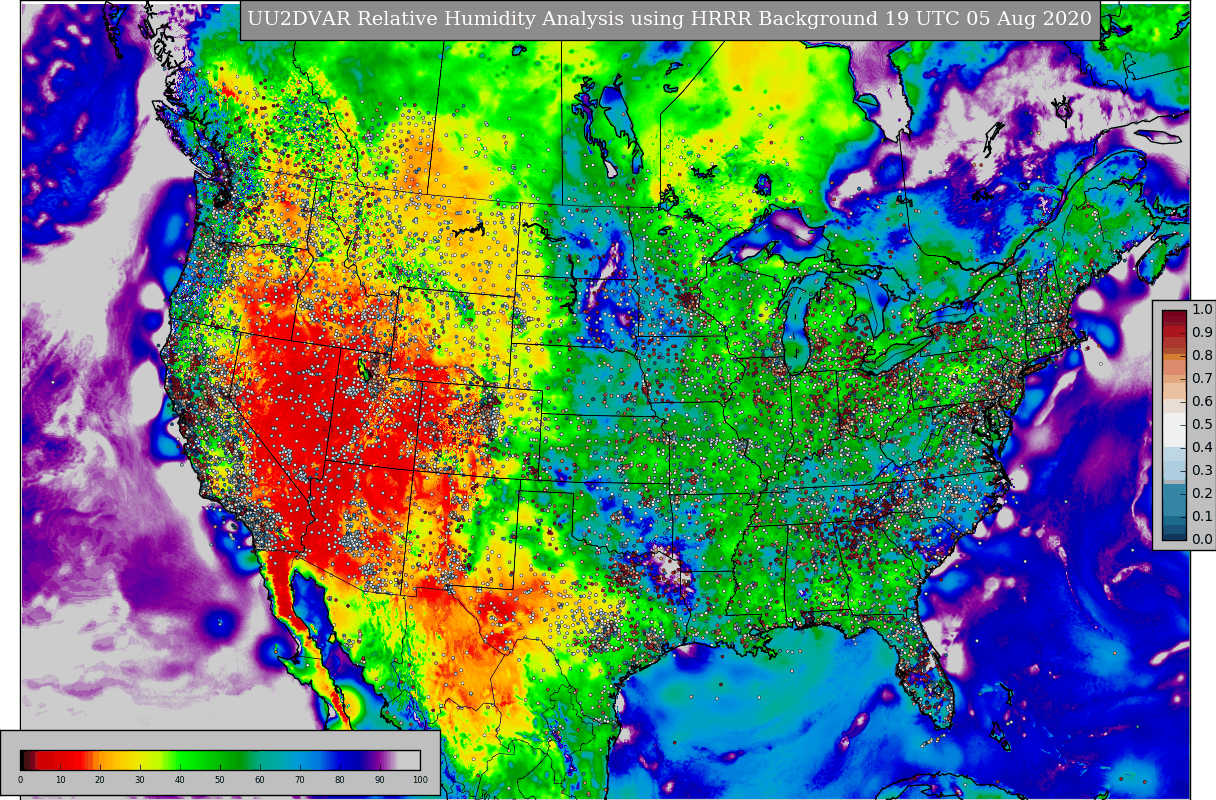Click the '0.8' label on the right colorbar
This screenshot has height=800, width=1216.
(x=1201, y=356)
